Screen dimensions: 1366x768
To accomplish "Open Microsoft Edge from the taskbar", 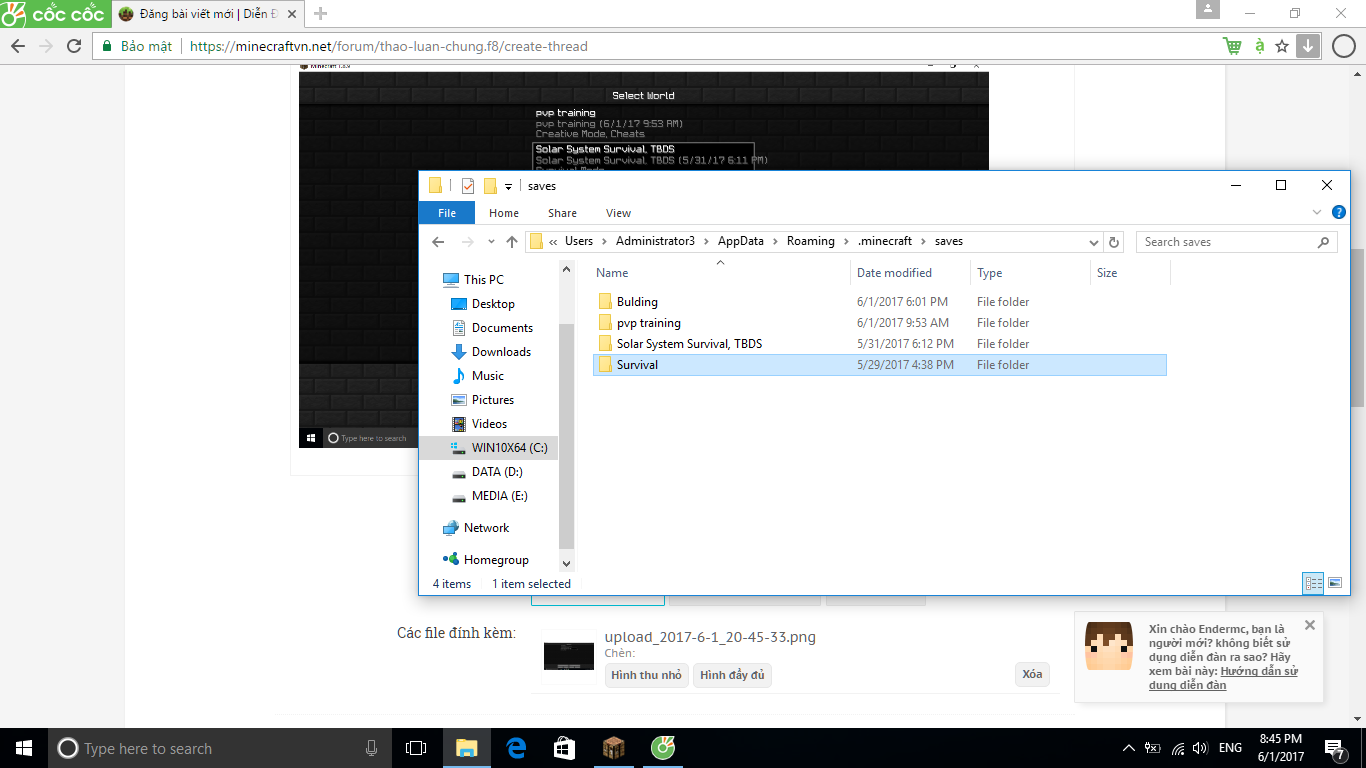I will coord(516,748).
